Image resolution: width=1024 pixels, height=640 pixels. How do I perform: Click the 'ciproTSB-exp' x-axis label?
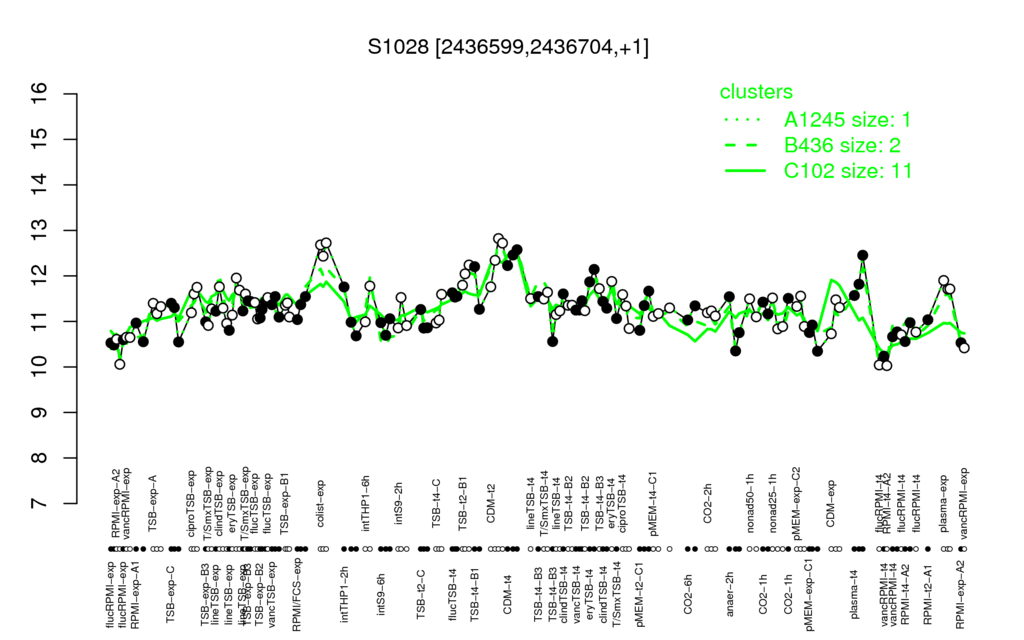coord(192,502)
